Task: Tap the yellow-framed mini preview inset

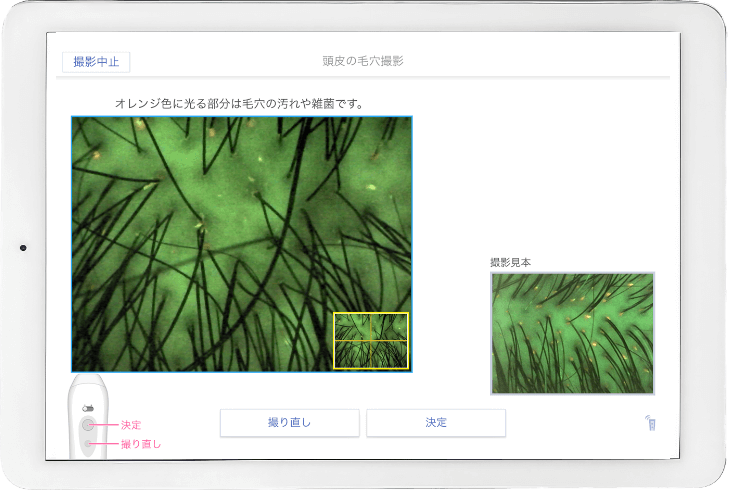Action: click(x=371, y=341)
